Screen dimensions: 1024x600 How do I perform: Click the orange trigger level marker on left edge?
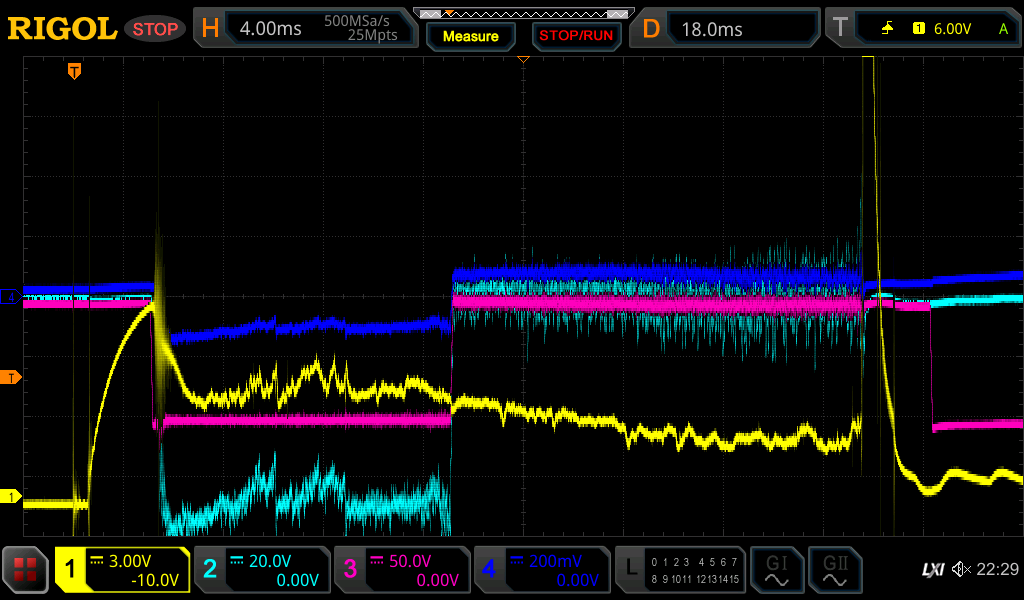(12, 377)
